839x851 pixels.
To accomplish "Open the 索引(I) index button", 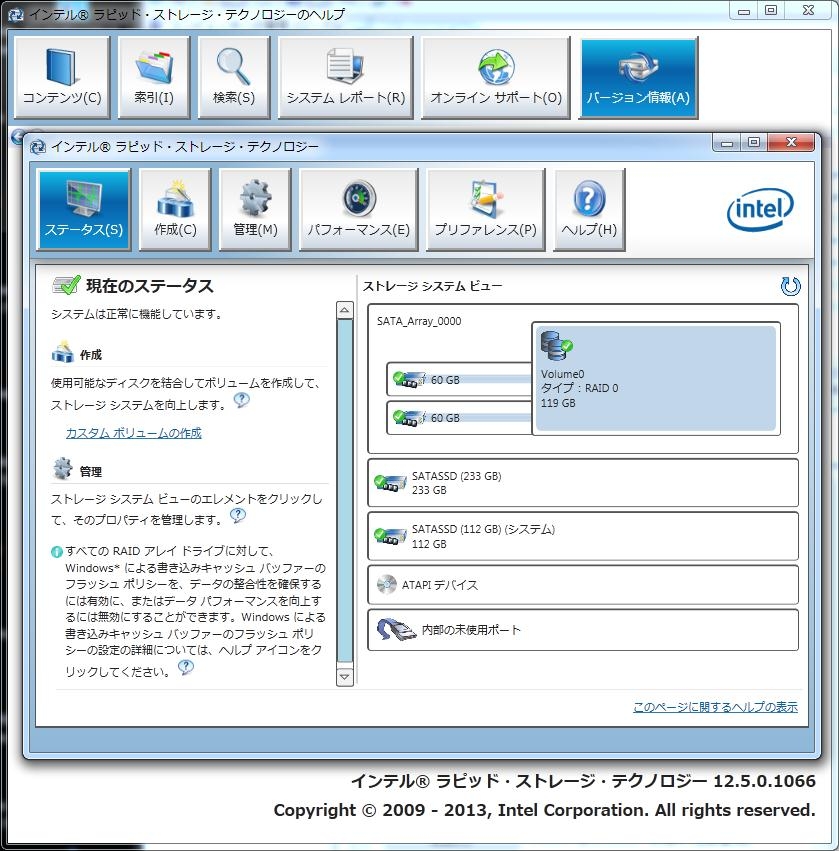I will click(154, 77).
